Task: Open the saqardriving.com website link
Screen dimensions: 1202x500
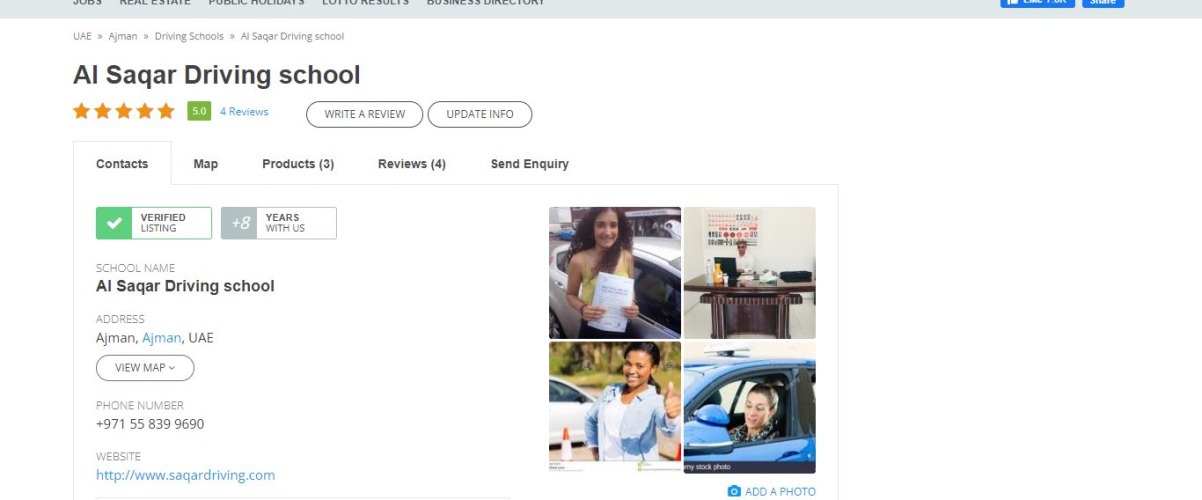Action: pyautogui.click(x=185, y=475)
